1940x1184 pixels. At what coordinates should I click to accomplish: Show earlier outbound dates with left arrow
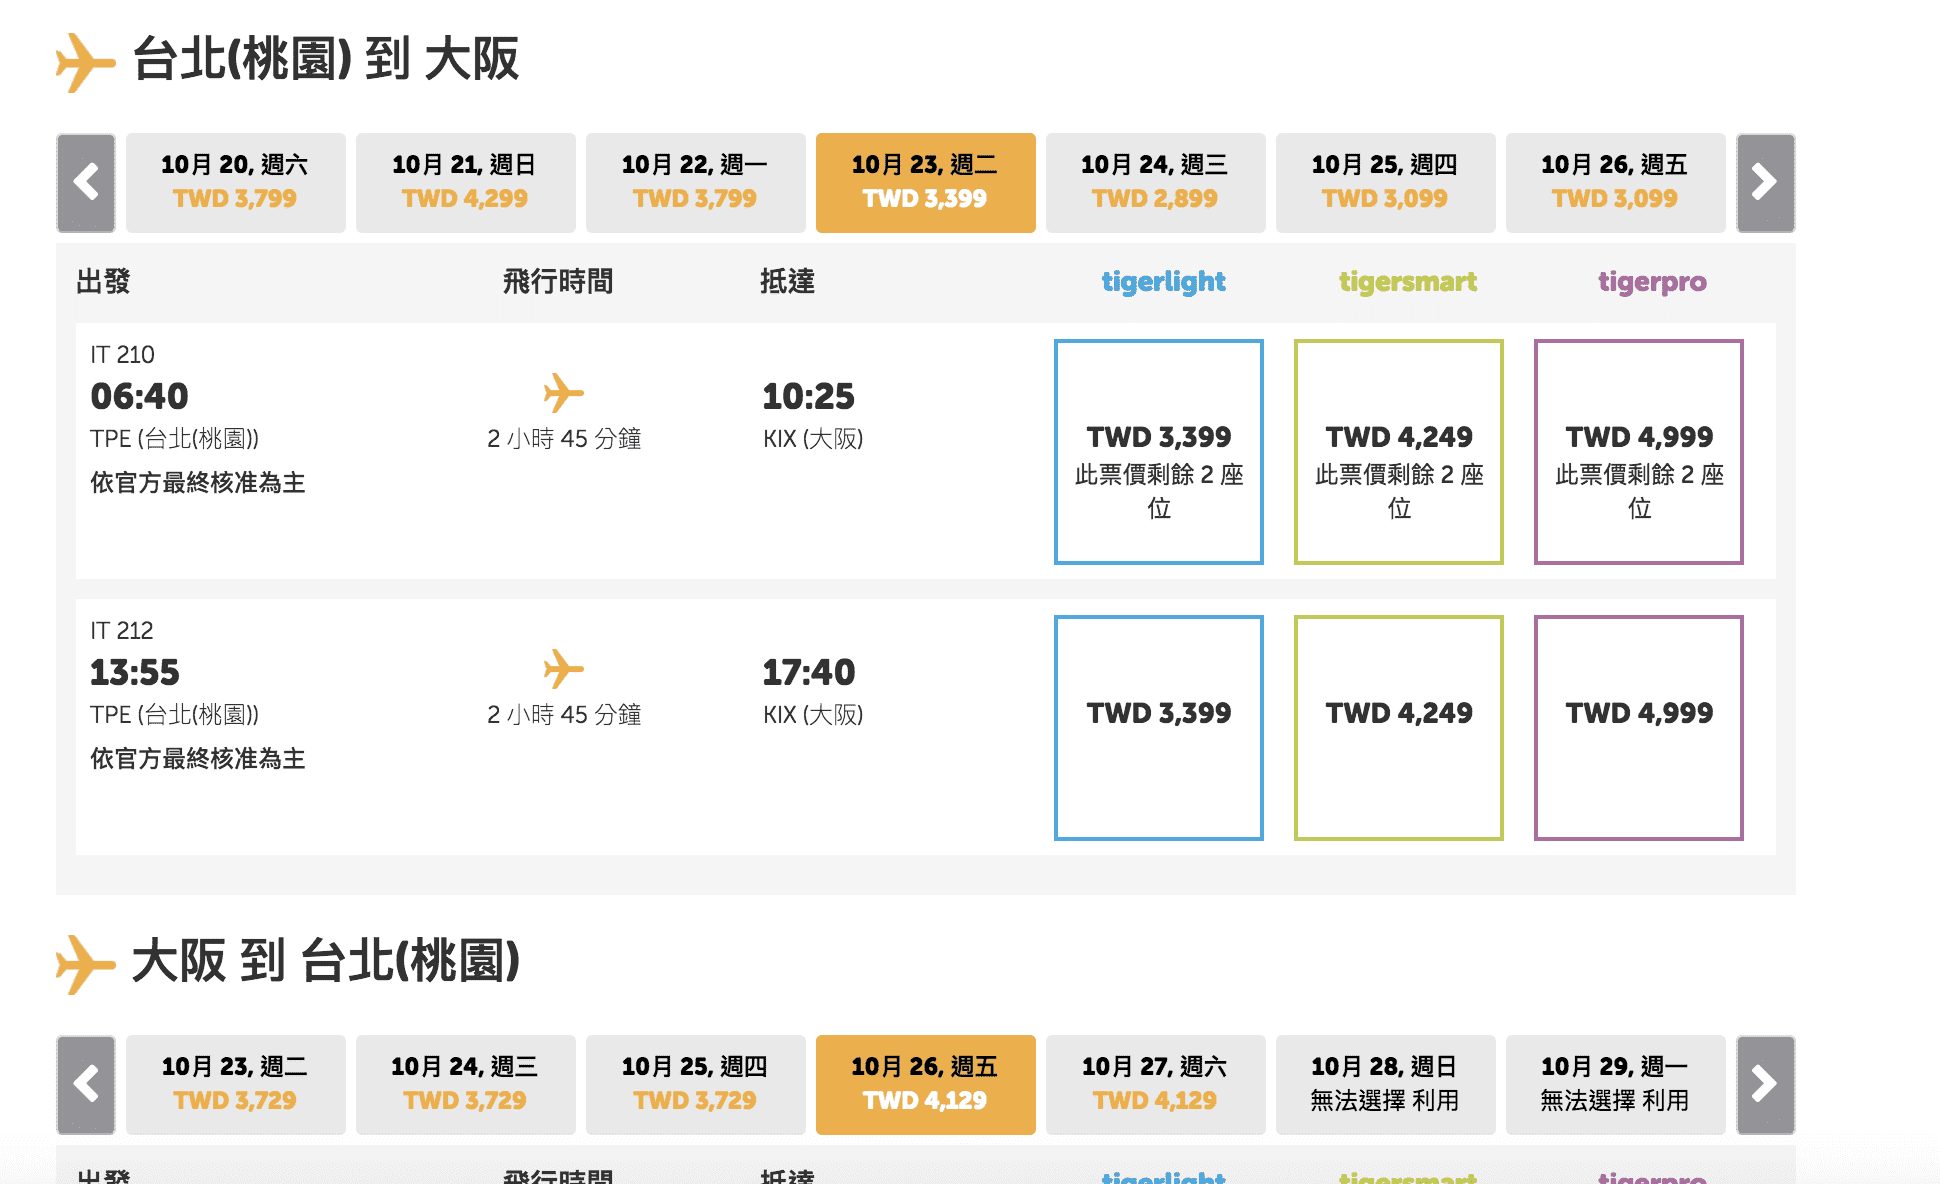point(86,183)
